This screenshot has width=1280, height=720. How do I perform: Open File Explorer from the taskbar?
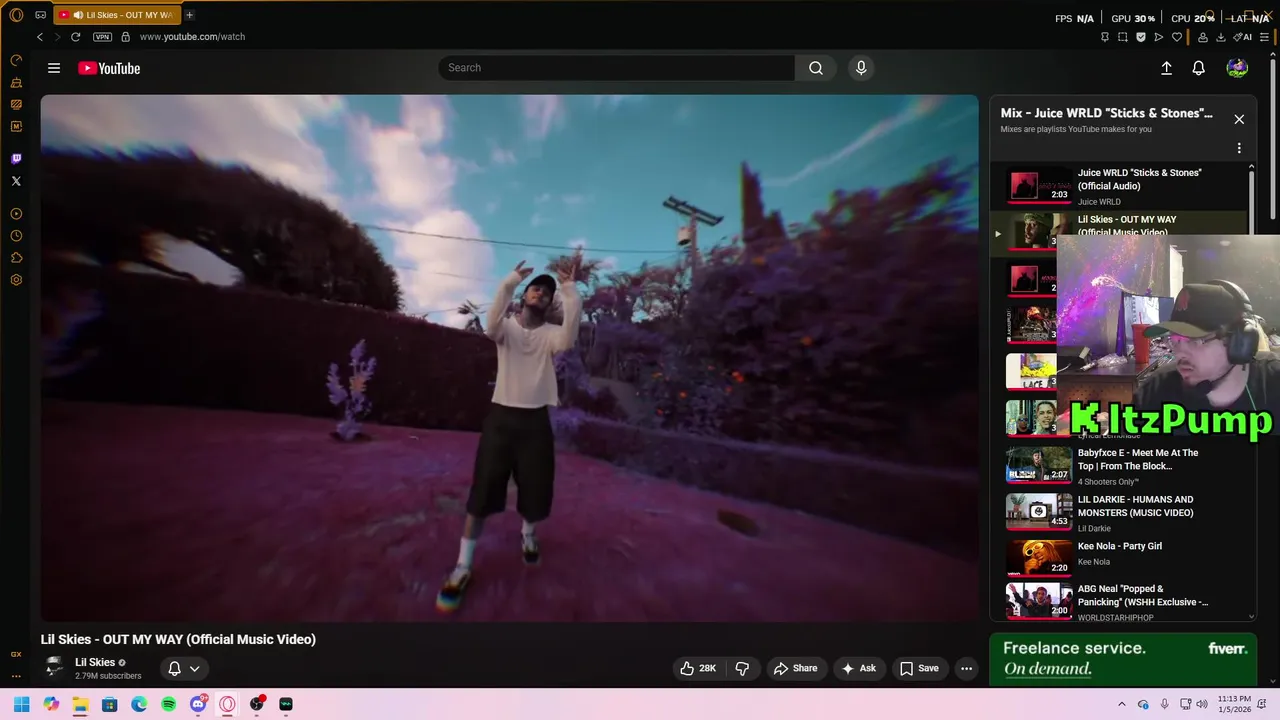[x=80, y=704]
